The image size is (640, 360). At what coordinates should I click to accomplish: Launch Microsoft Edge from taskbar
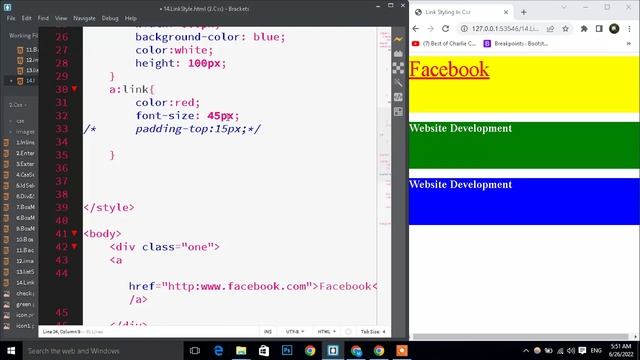click(218, 351)
